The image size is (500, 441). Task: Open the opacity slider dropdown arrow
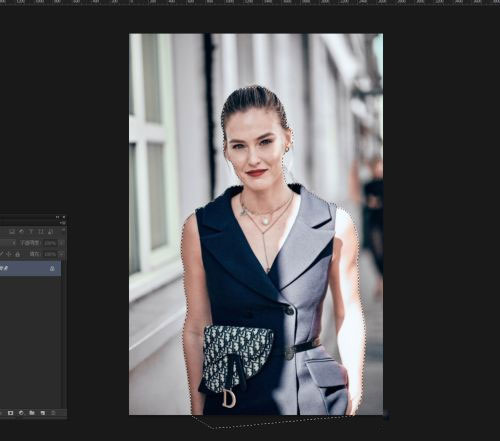tap(61, 243)
